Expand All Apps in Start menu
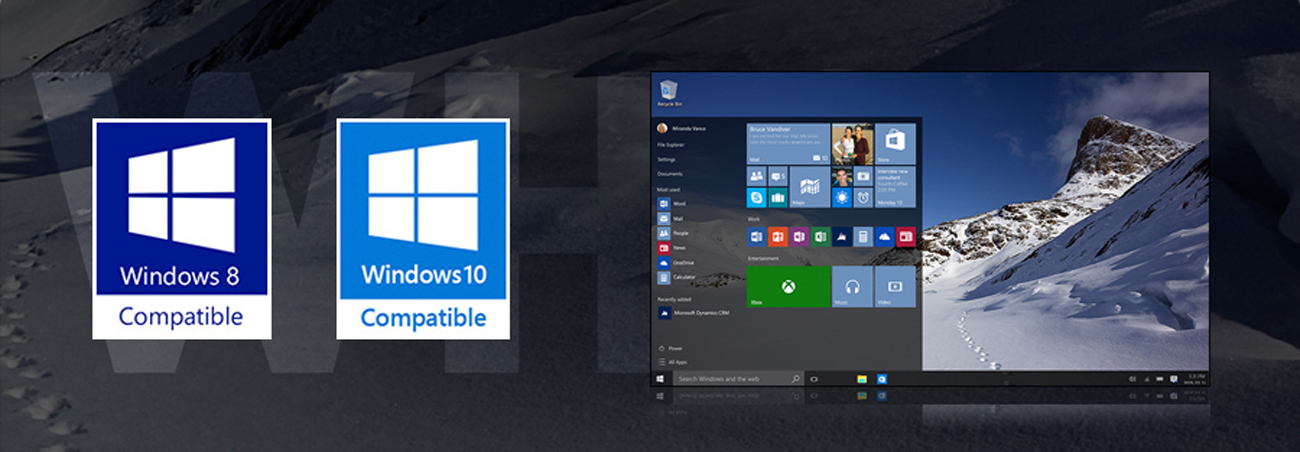 point(676,362)
